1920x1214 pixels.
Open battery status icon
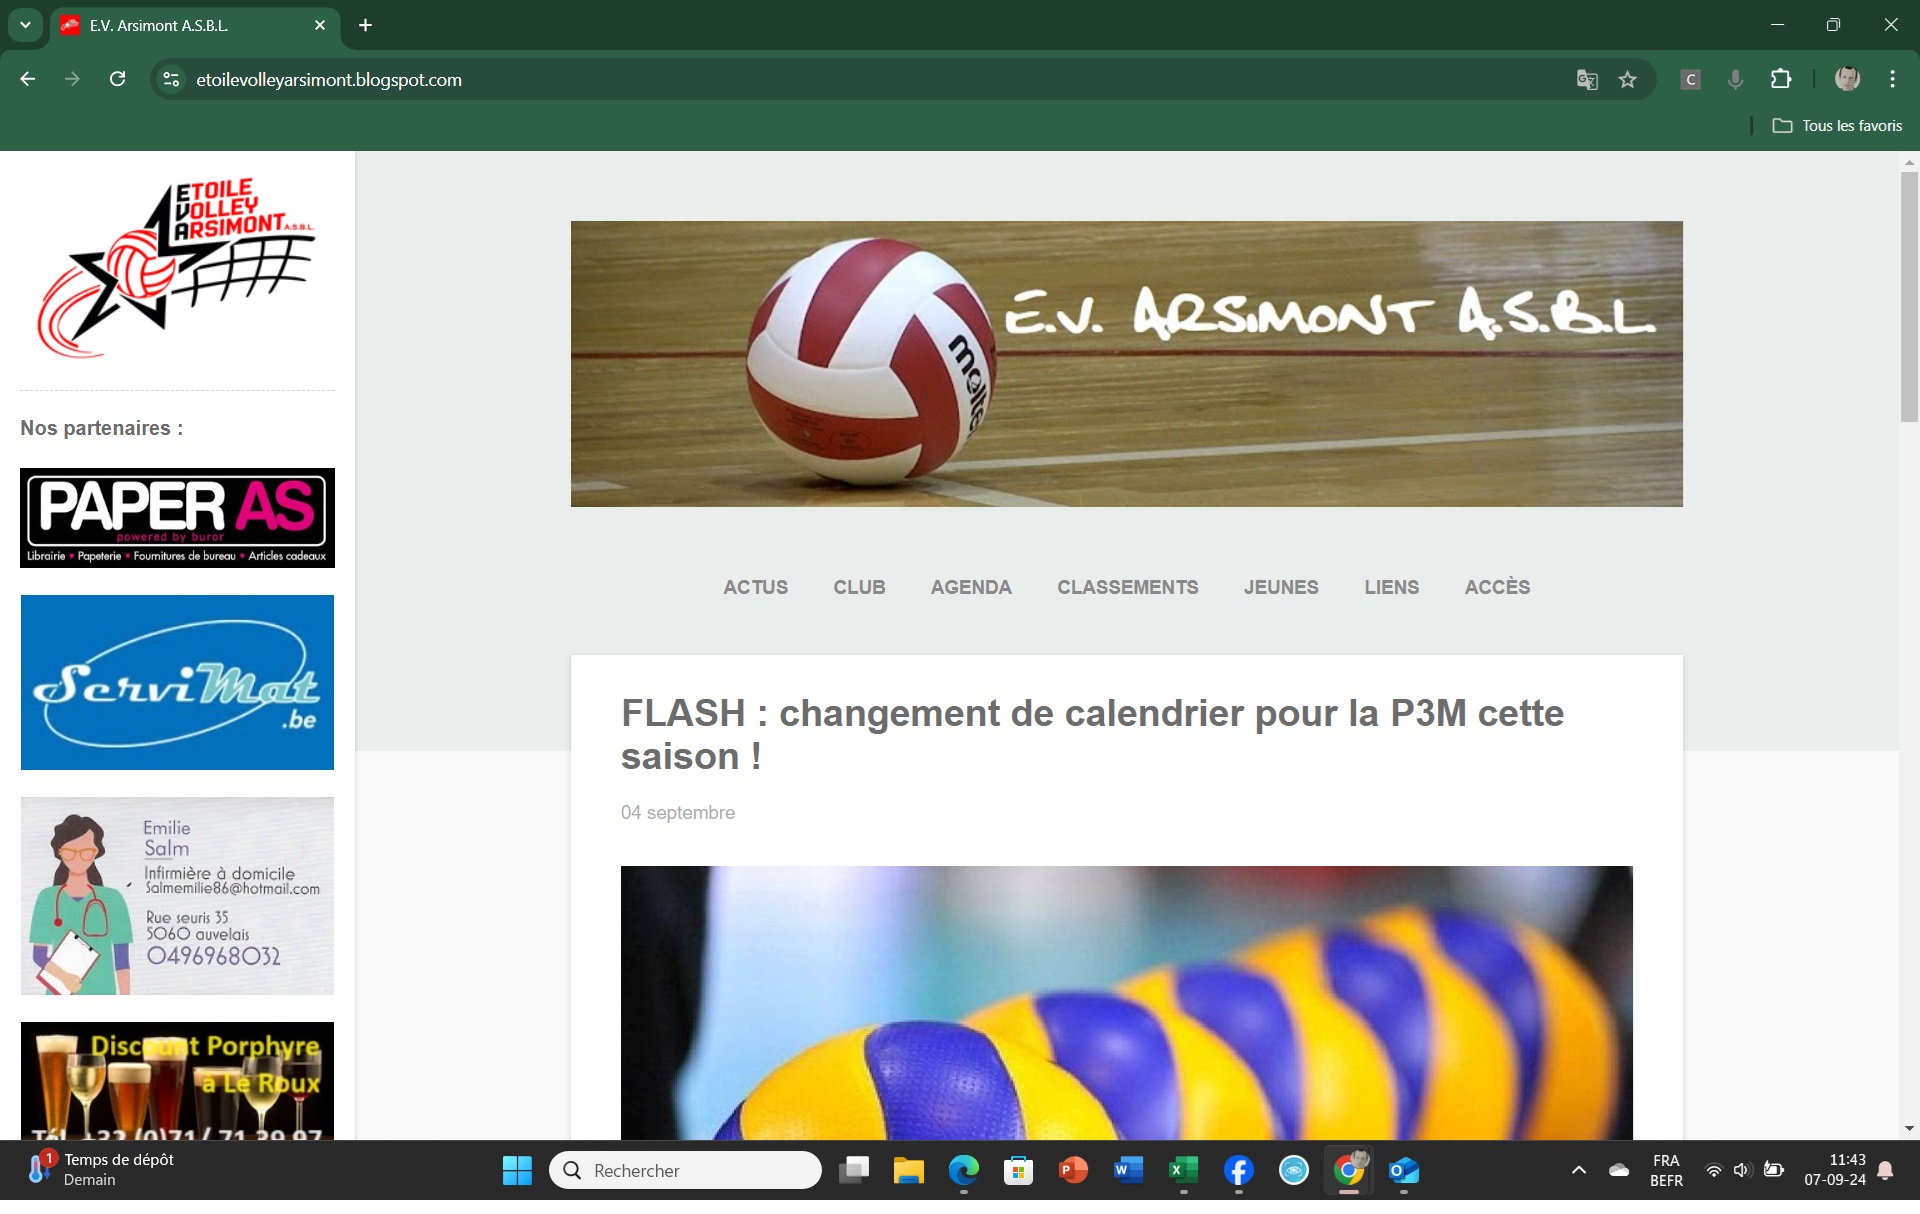1774,1170
